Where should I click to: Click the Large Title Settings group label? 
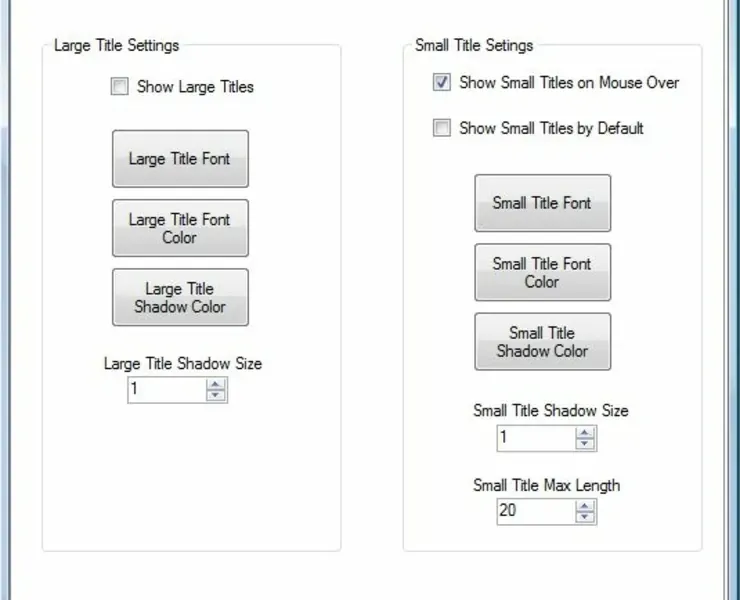[116, 45]
